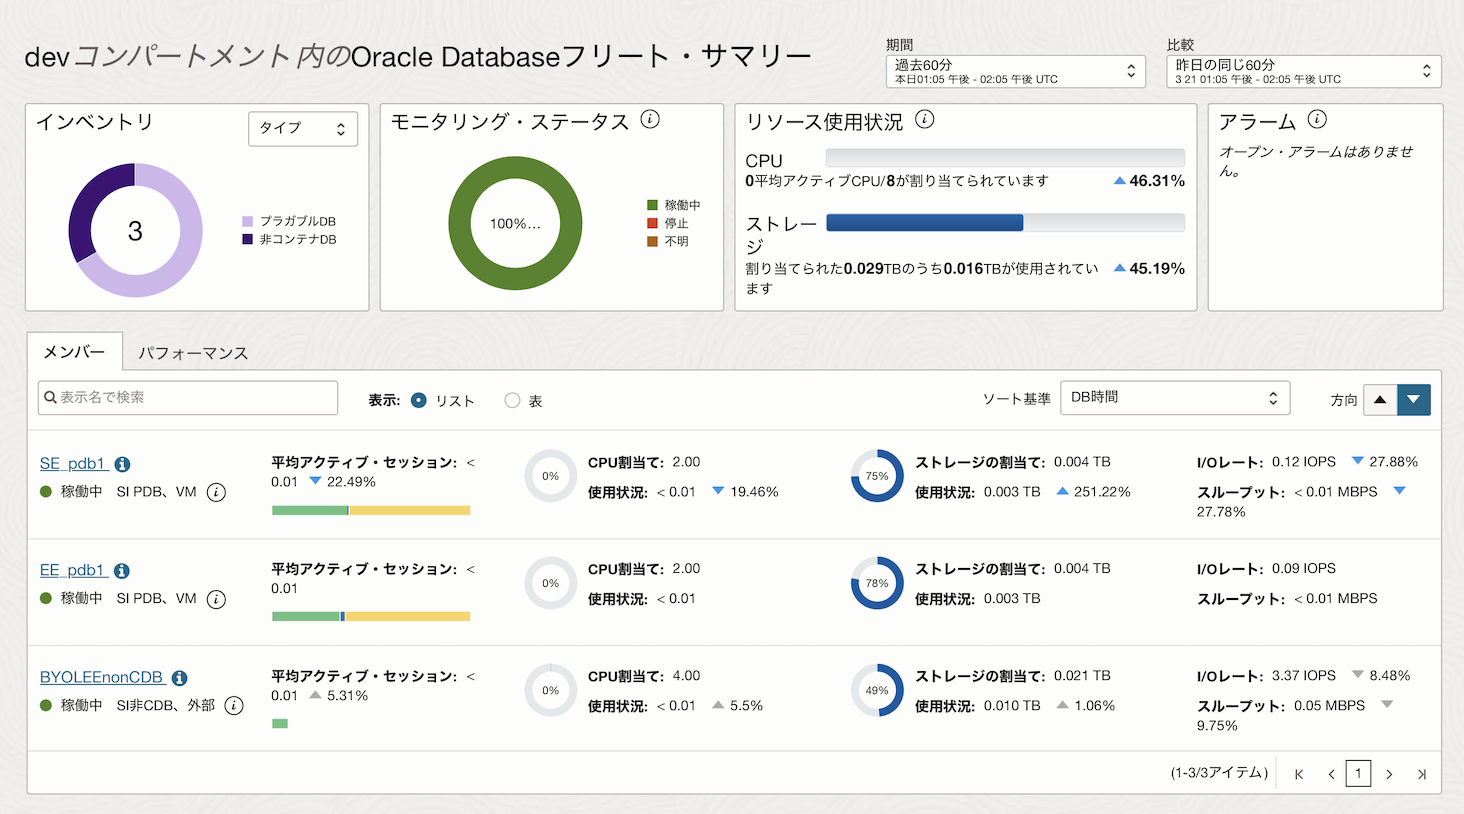
Task: Click info icon next to アラーム heading
Action: 1317,120
